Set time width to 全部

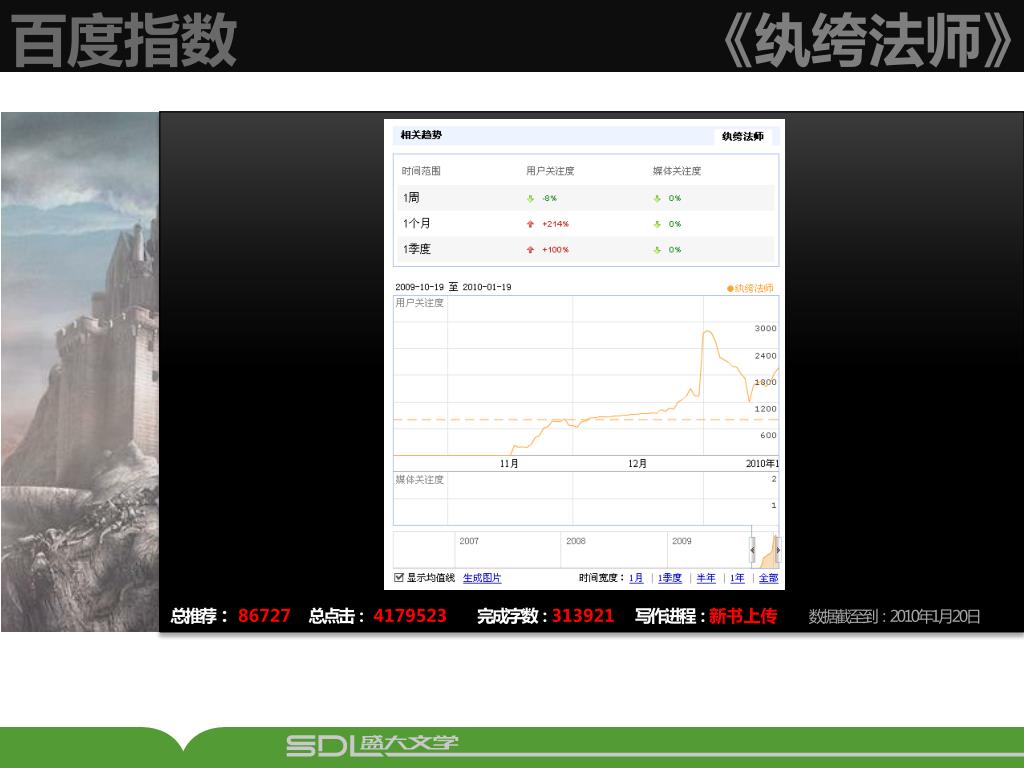(768, 578)
